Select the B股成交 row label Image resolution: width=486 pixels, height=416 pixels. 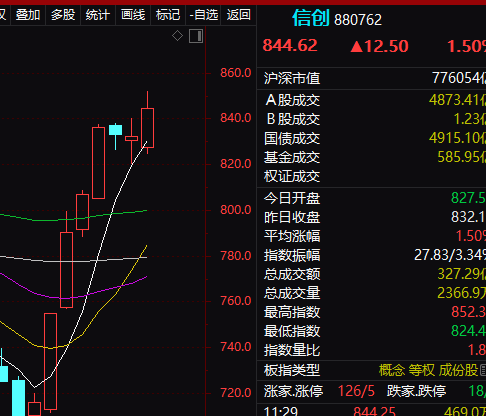(293, 119)
